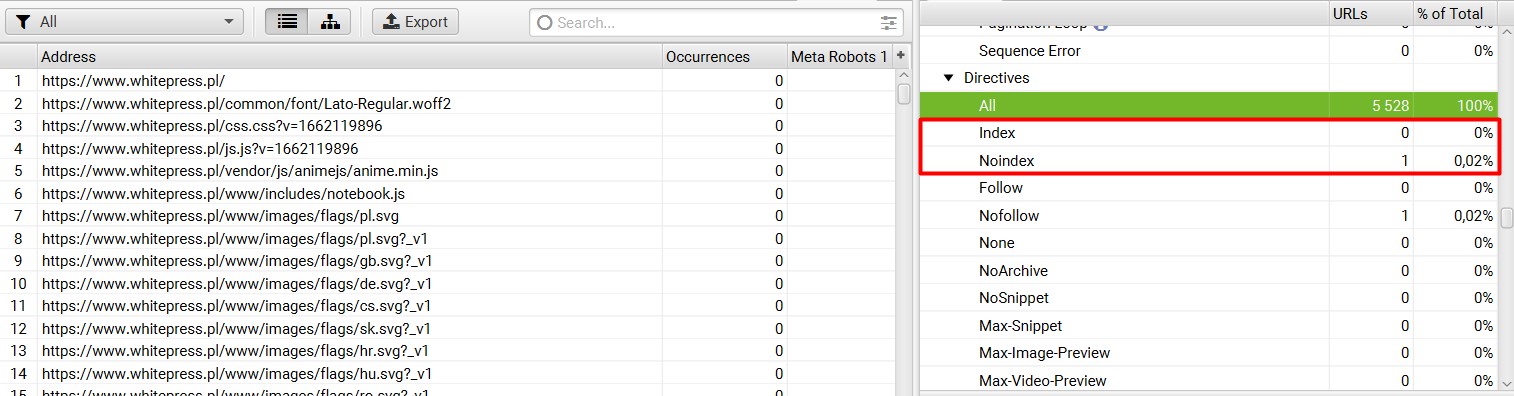Focus the Search input field
The height and width of the screenshot is (396, 1514).
[x=715, y=22]
